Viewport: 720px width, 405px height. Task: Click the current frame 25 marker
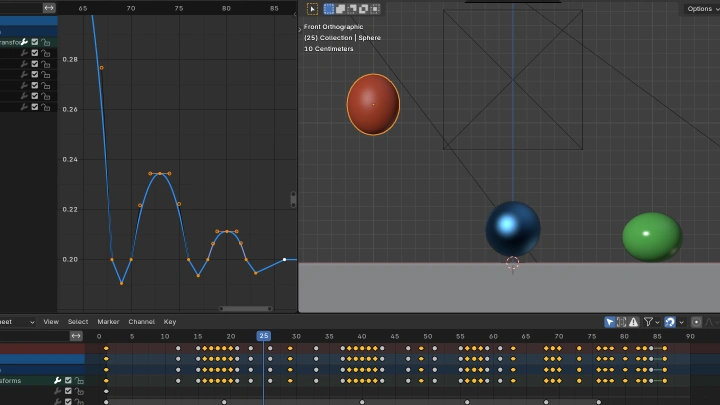263,336
